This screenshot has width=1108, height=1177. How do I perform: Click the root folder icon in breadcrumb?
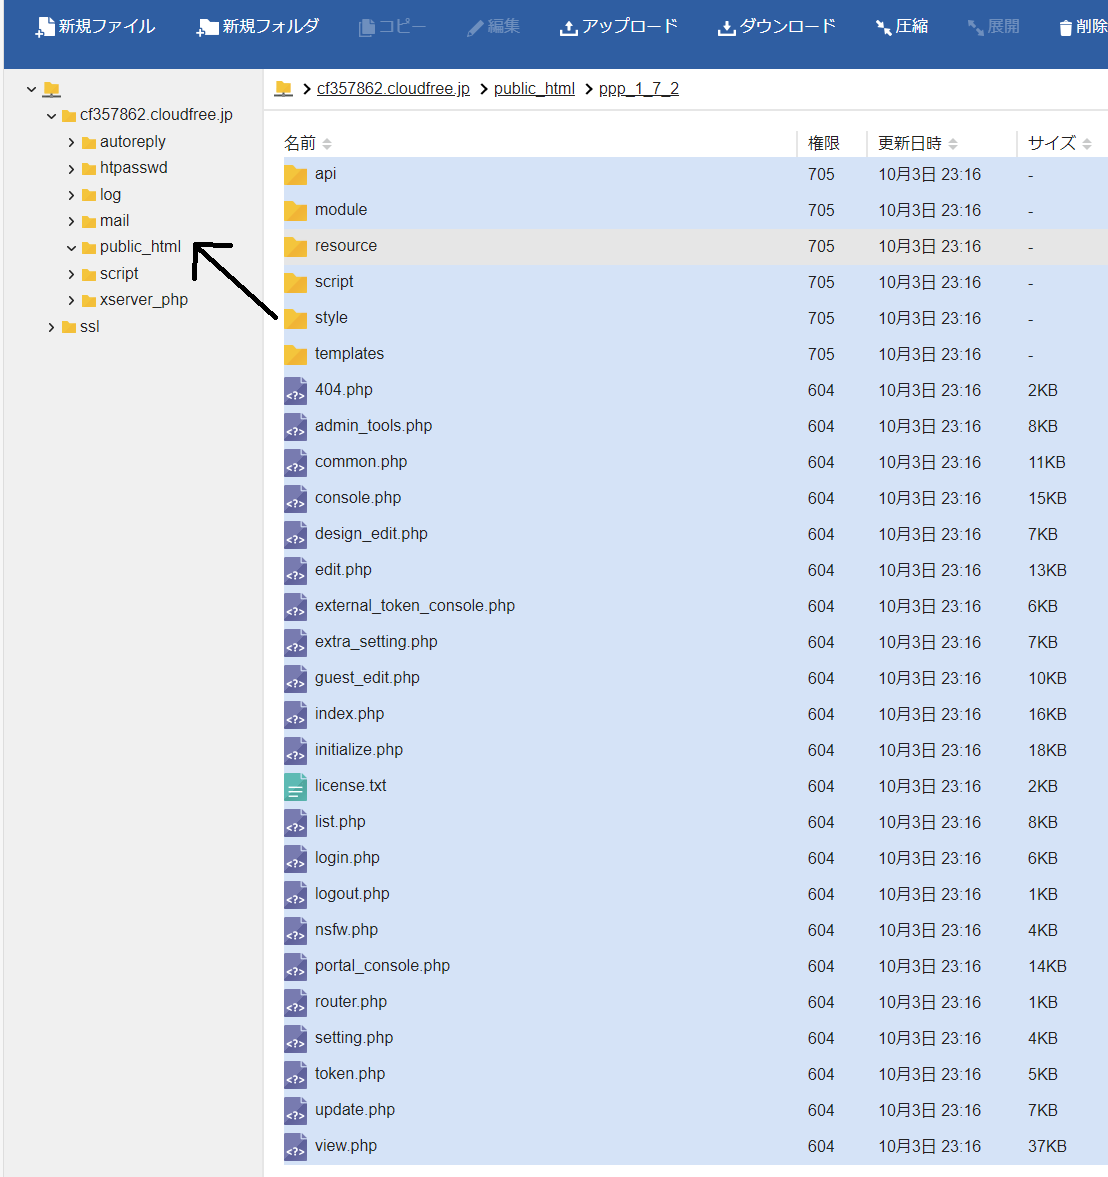[x=284, y=89]
